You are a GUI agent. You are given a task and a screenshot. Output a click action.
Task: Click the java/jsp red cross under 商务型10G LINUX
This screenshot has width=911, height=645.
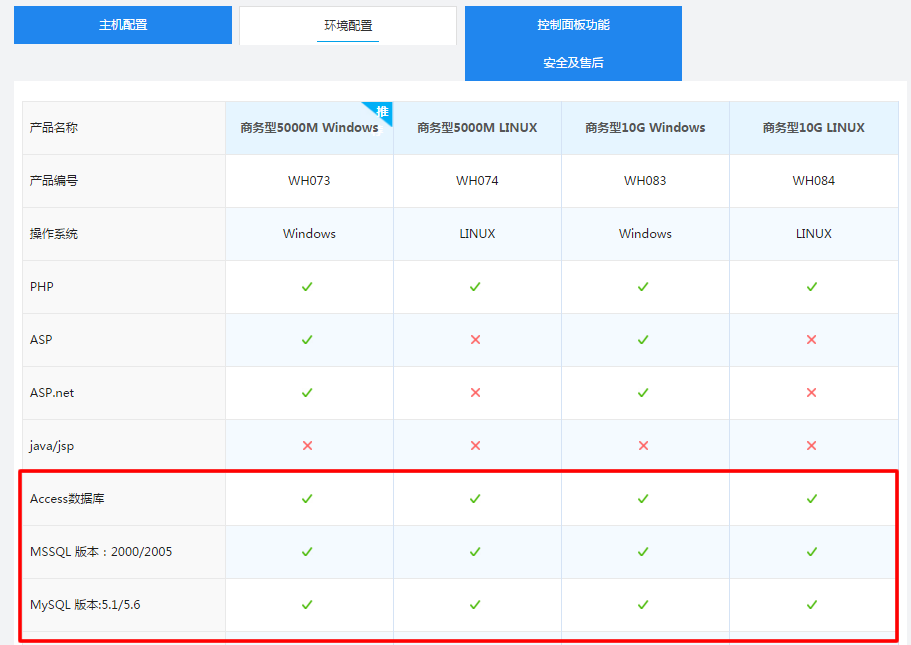coord(811,446)
